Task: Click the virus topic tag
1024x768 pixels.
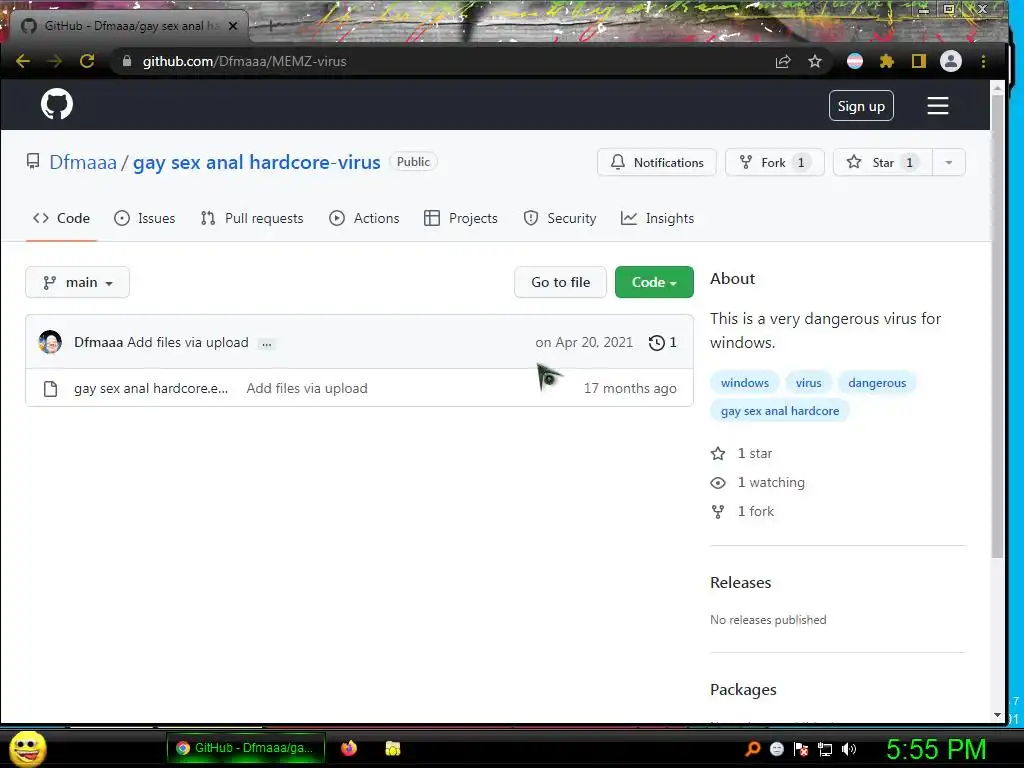Action: coord(808,383)
